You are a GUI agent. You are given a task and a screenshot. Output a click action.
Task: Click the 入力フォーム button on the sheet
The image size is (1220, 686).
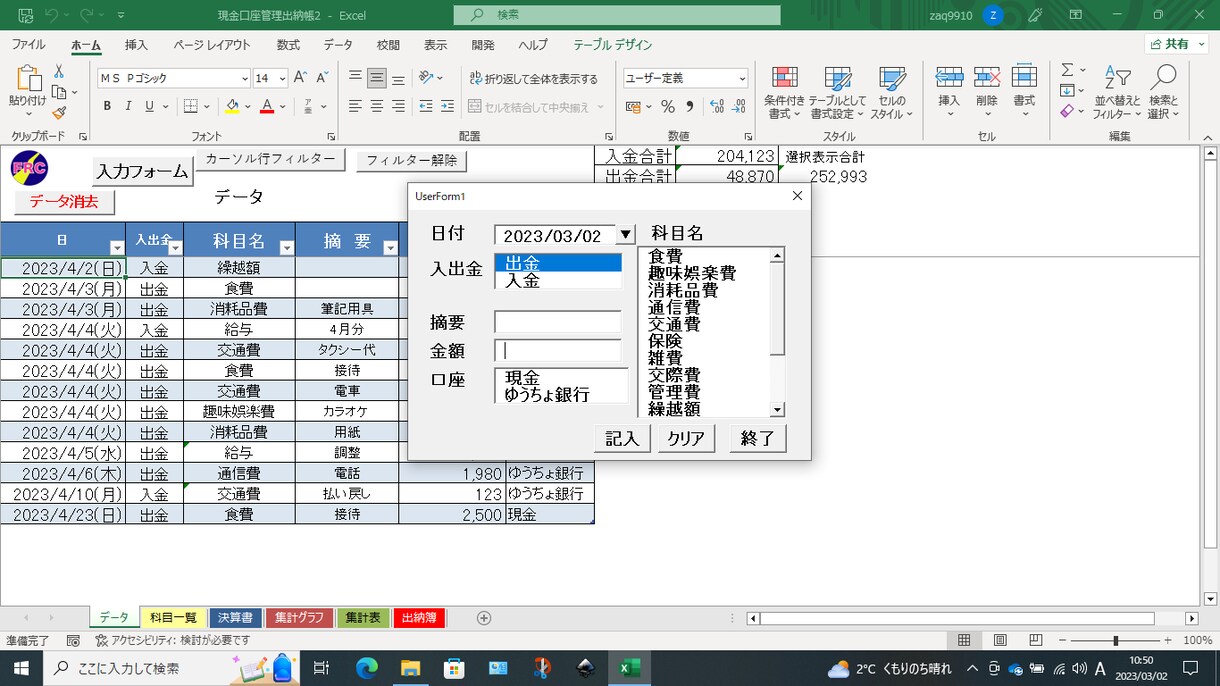pos(142,172)
